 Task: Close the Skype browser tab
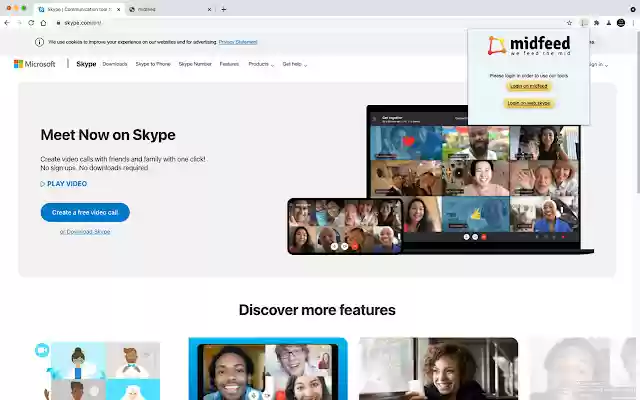[118, 9]
